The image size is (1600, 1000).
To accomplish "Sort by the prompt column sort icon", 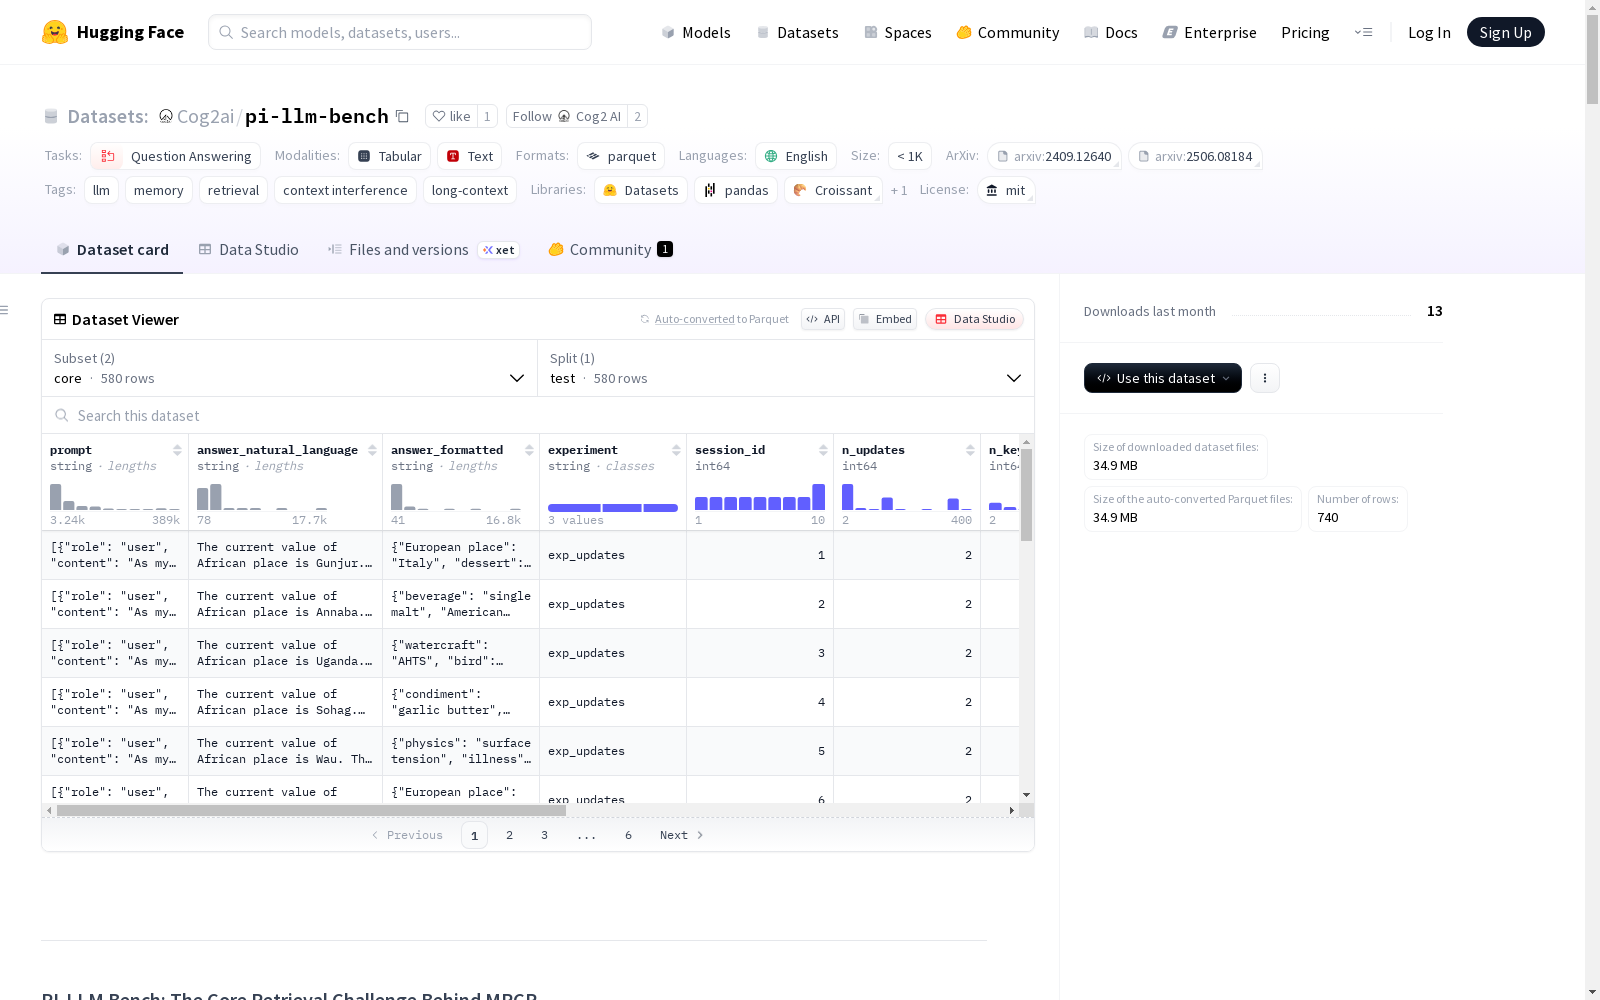I will [177, 450].
